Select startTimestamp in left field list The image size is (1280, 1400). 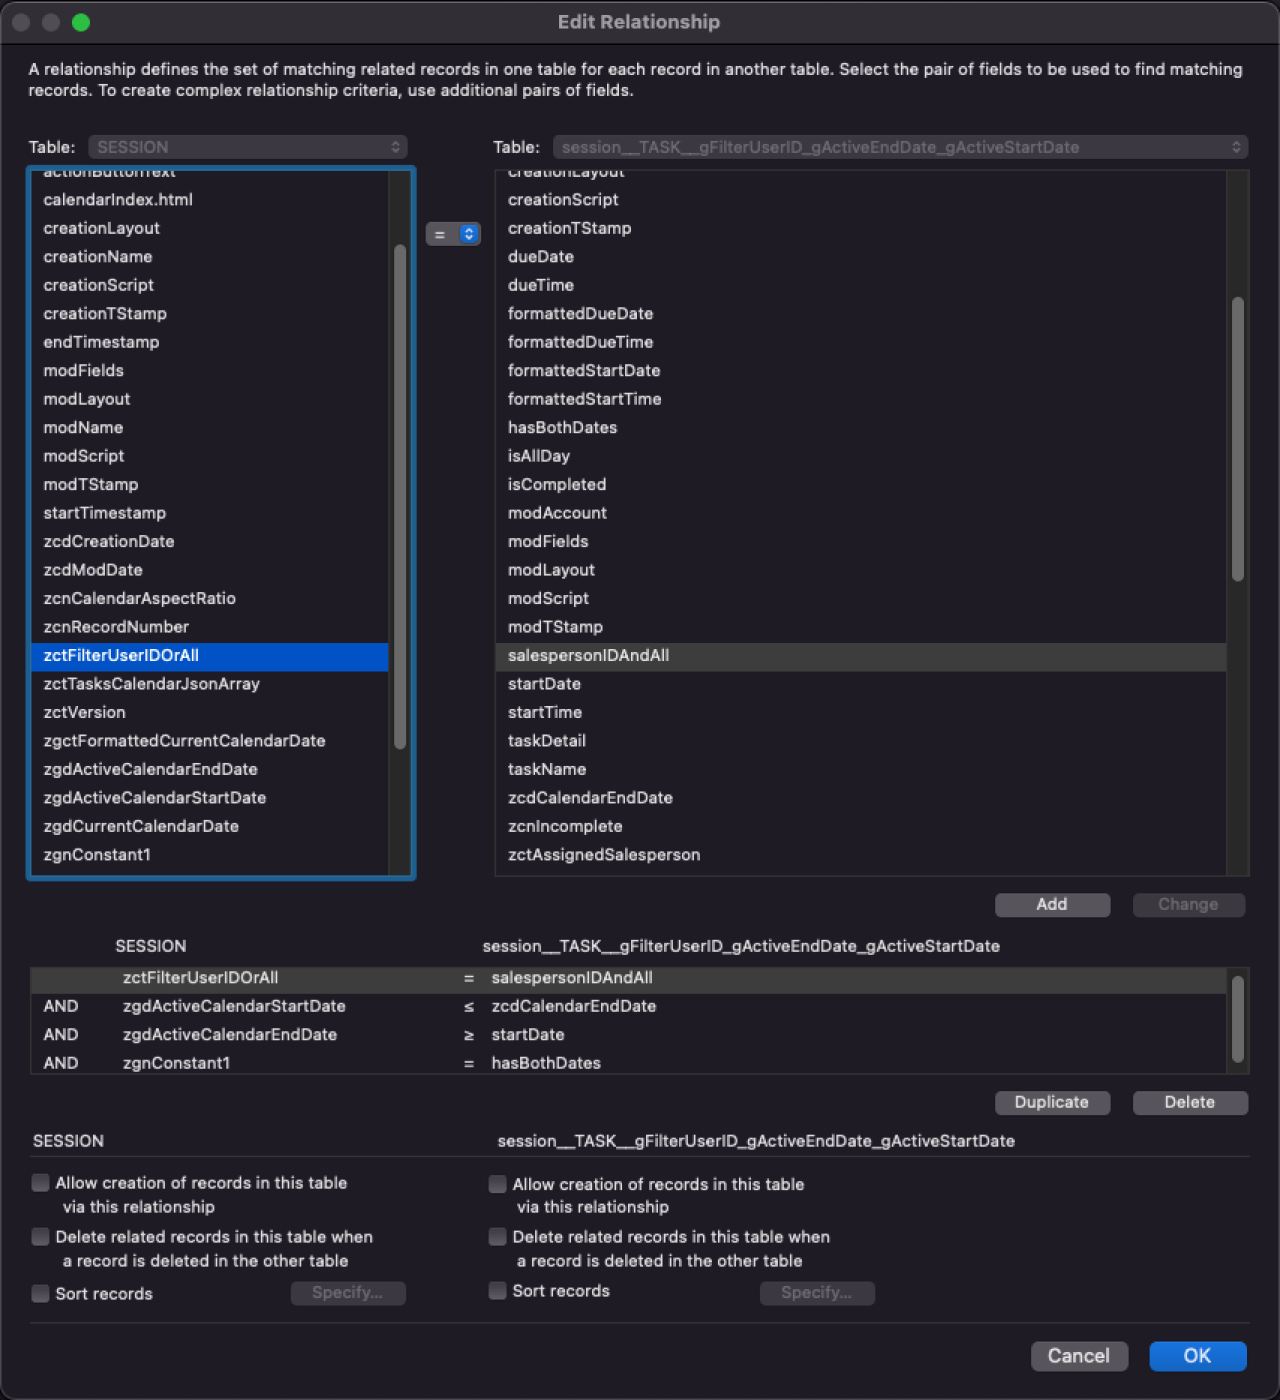click(210, 513)
